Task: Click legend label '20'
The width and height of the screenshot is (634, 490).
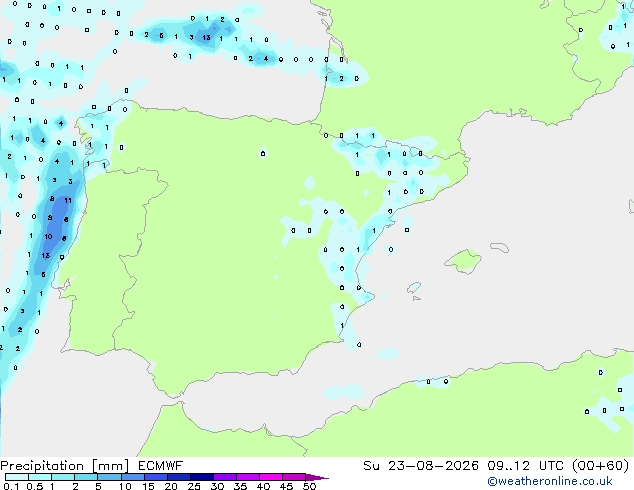Action: point(171,486)
